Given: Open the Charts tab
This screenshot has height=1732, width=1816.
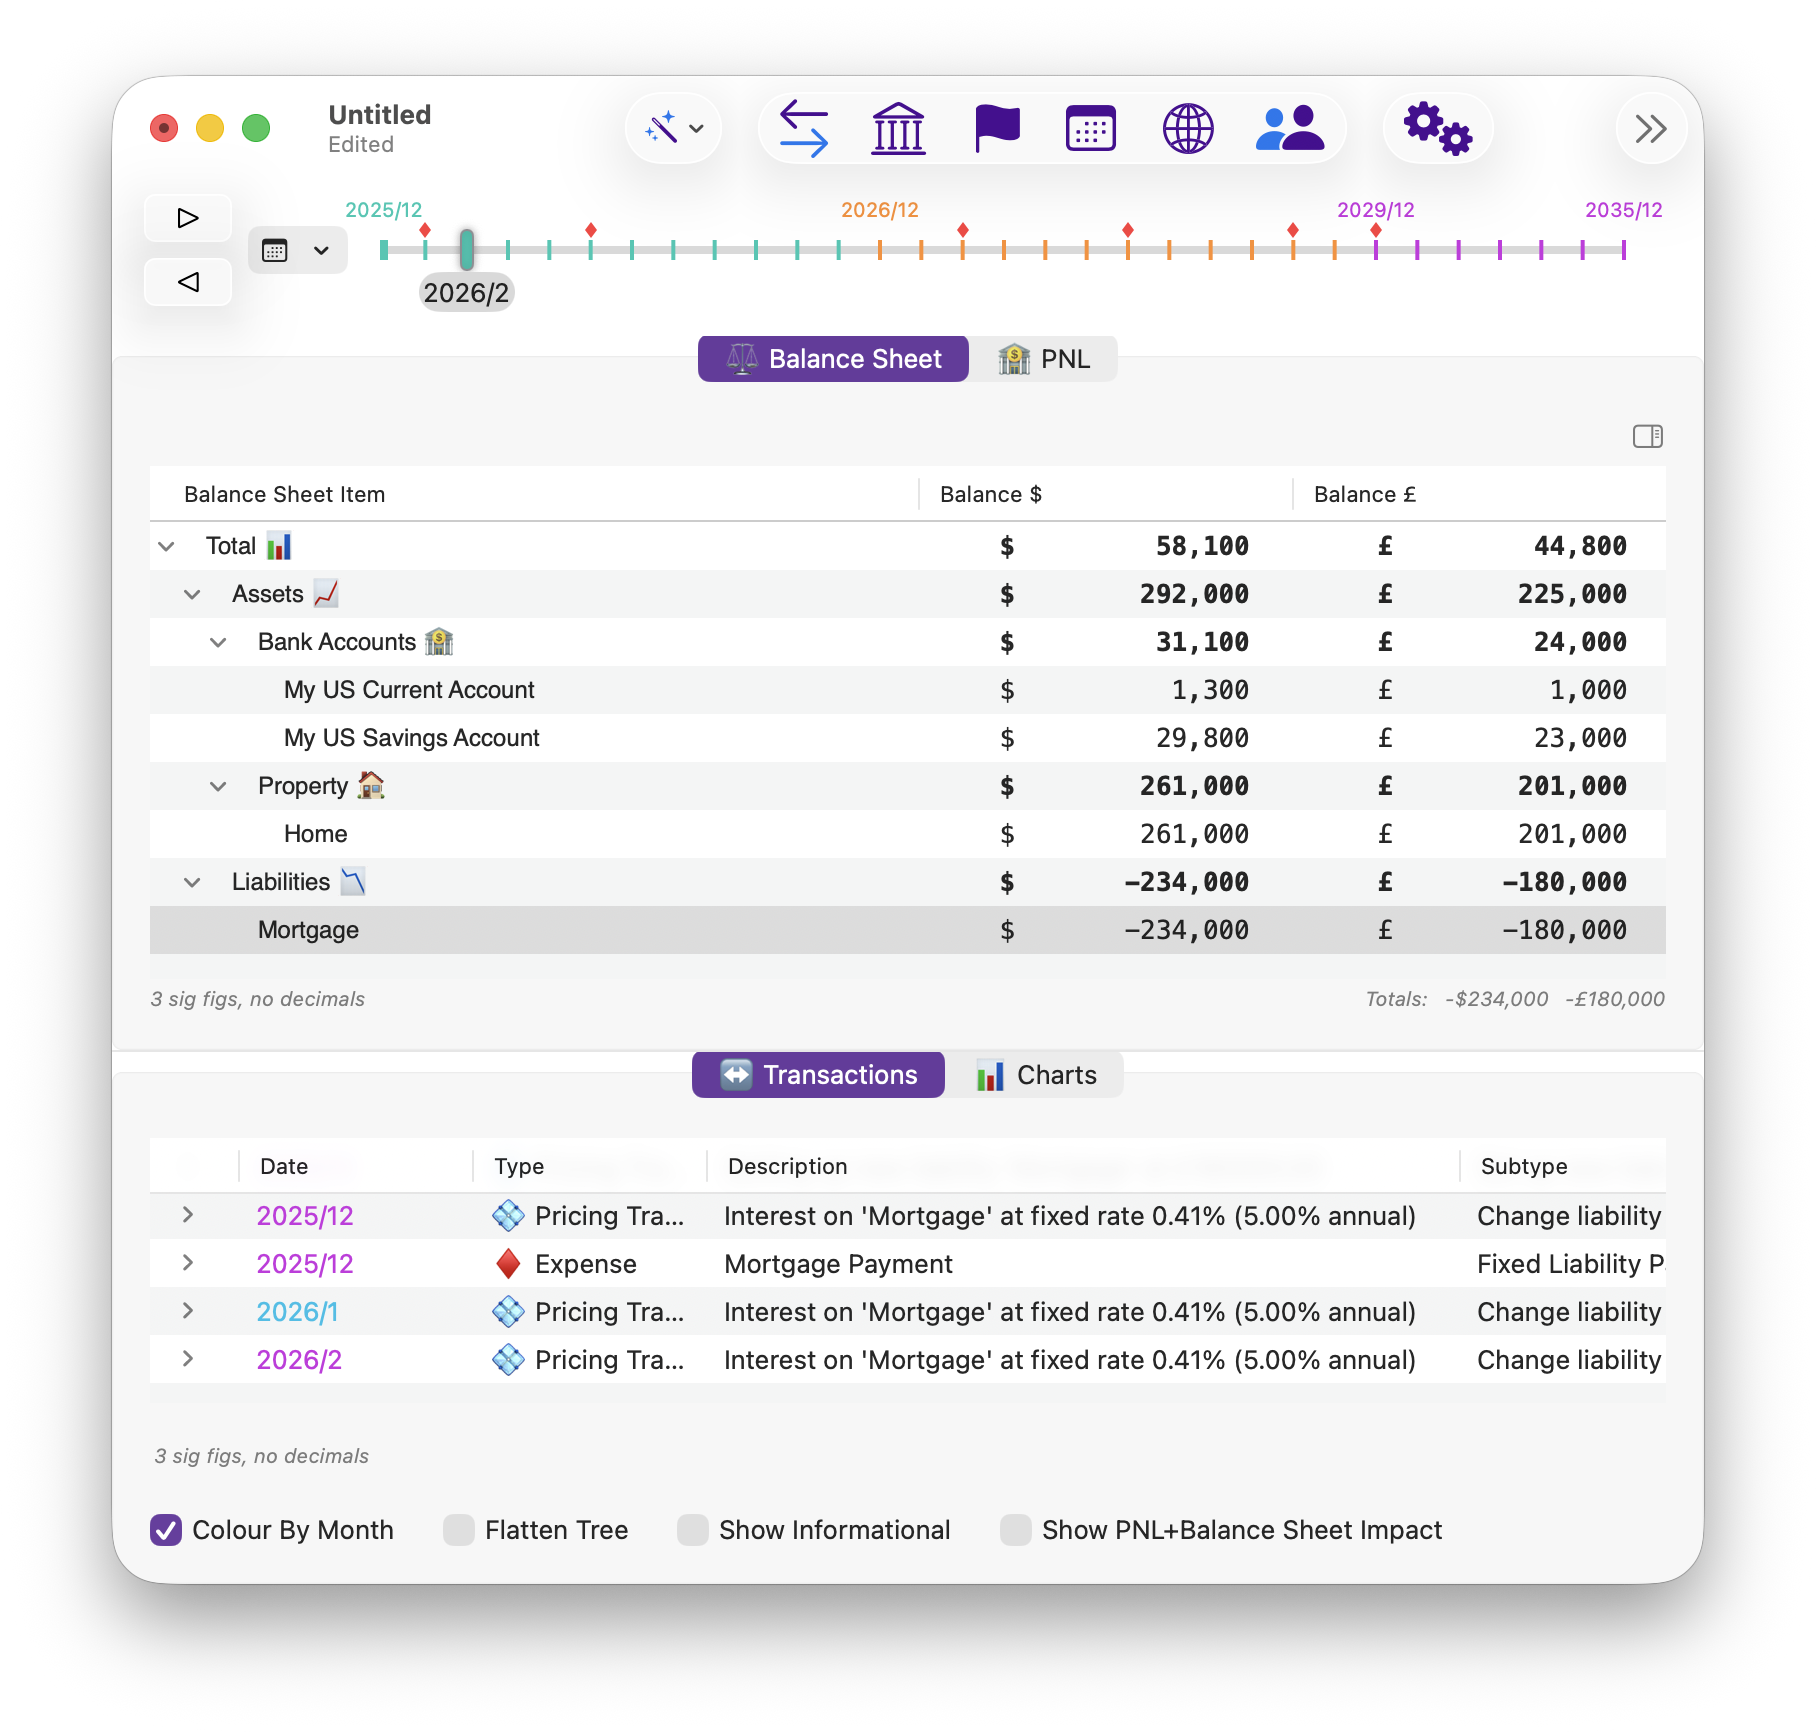Looking at the screenshot, I should point(1034,1074).
